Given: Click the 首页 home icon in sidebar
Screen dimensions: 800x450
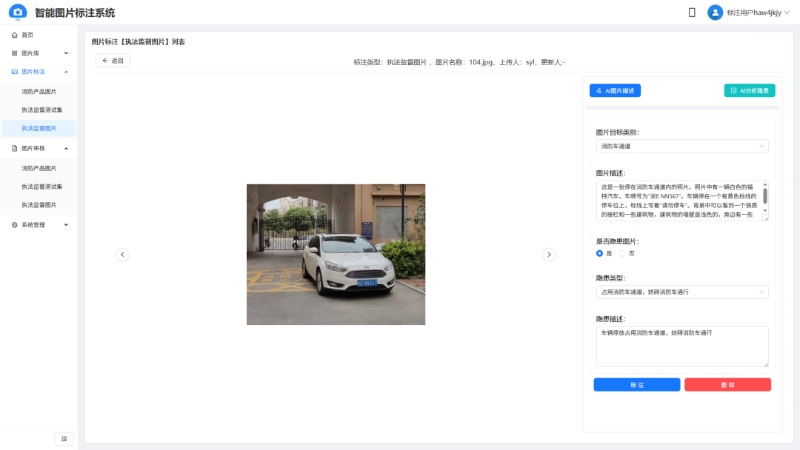Looking at the screenshot, I should 14,35.
